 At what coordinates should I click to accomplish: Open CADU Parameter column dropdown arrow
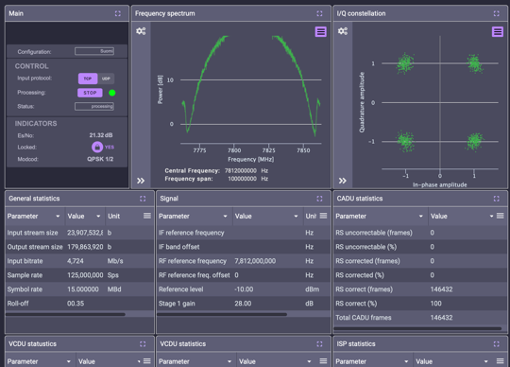pos(421,216)
